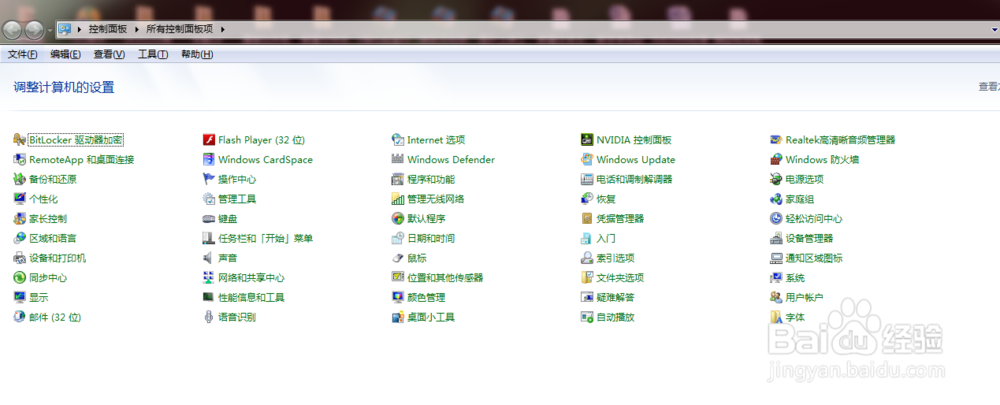Open the address bar history dropdown
1000x405 pixels.
[x=995, y=29]
